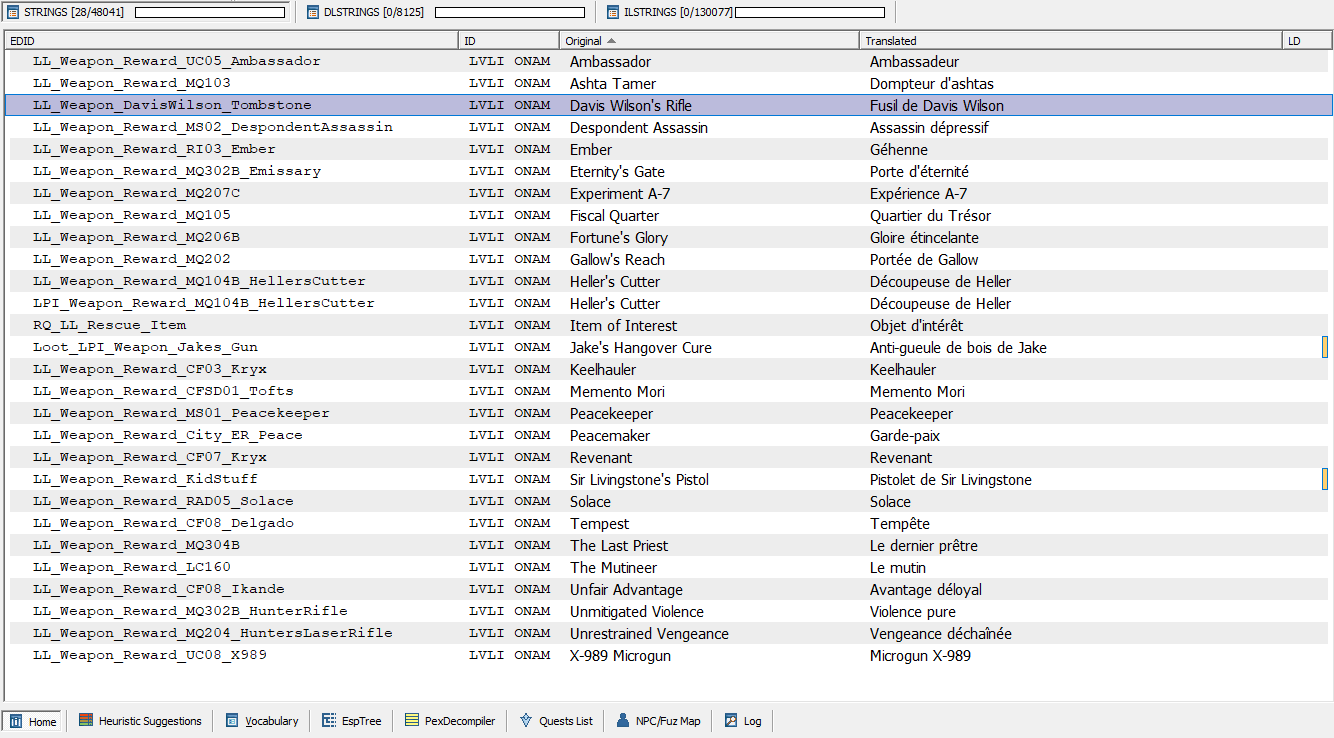Click the NPC/Fuz Map person icon
The height and width of the screenshot is (738, 1334).
623,721
